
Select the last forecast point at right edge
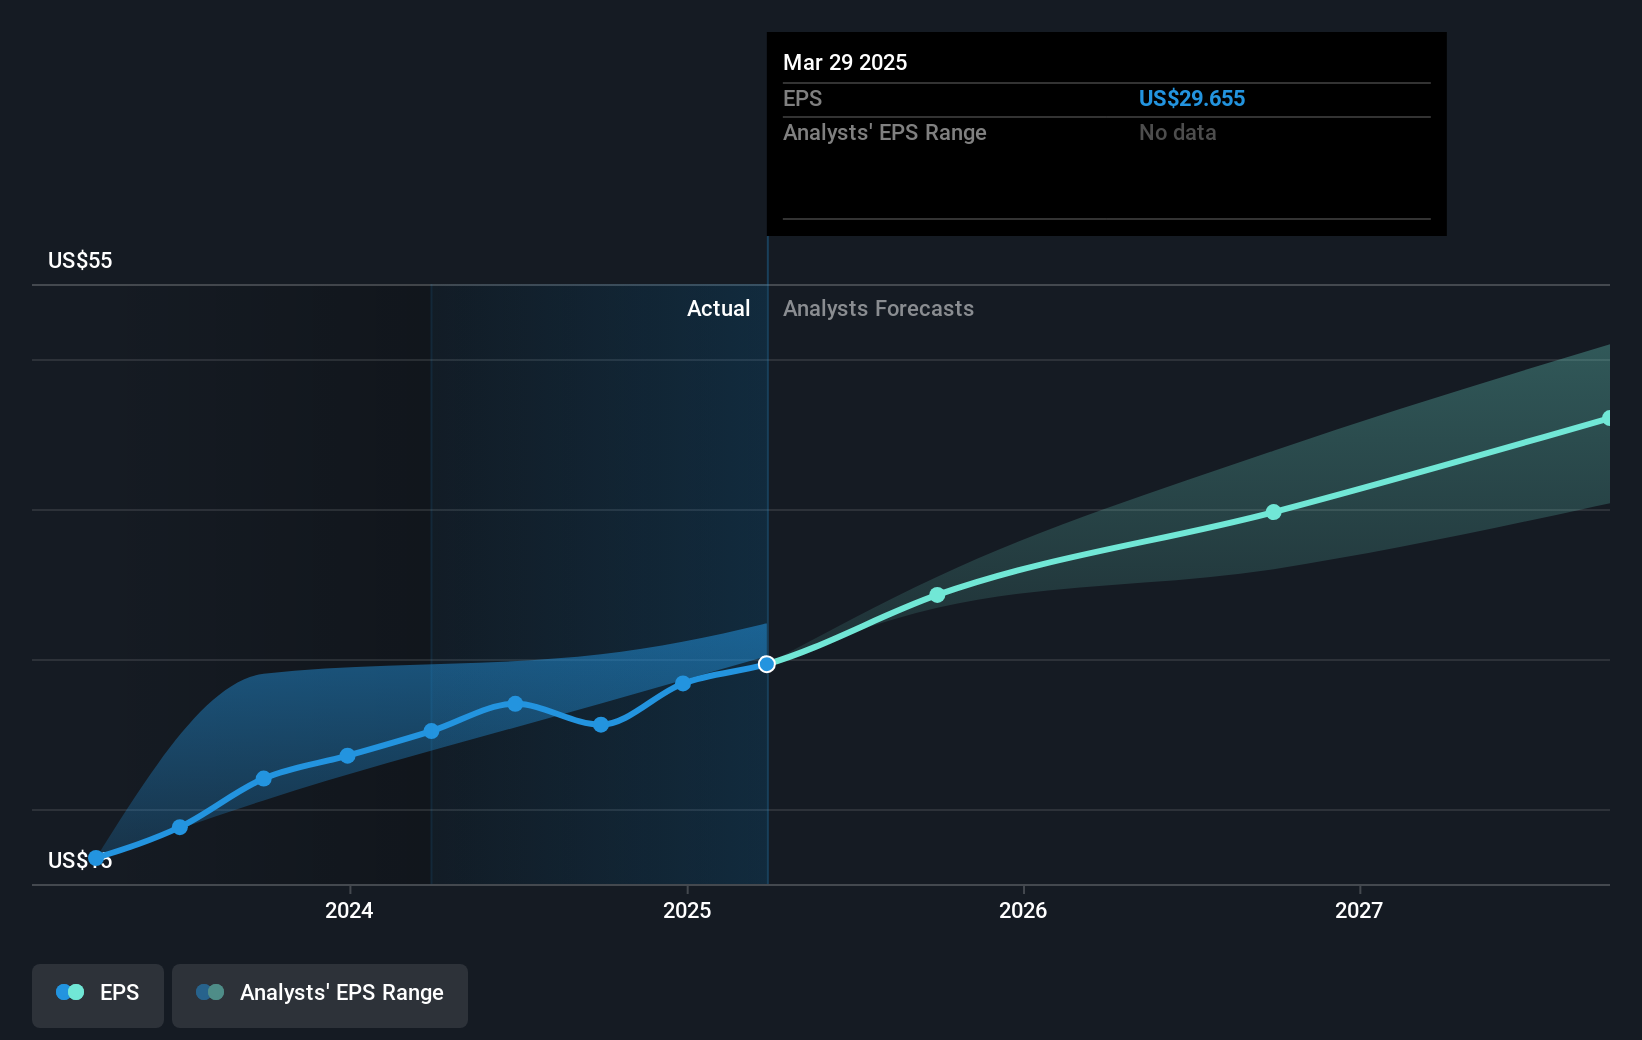[x=1608, y=418]
